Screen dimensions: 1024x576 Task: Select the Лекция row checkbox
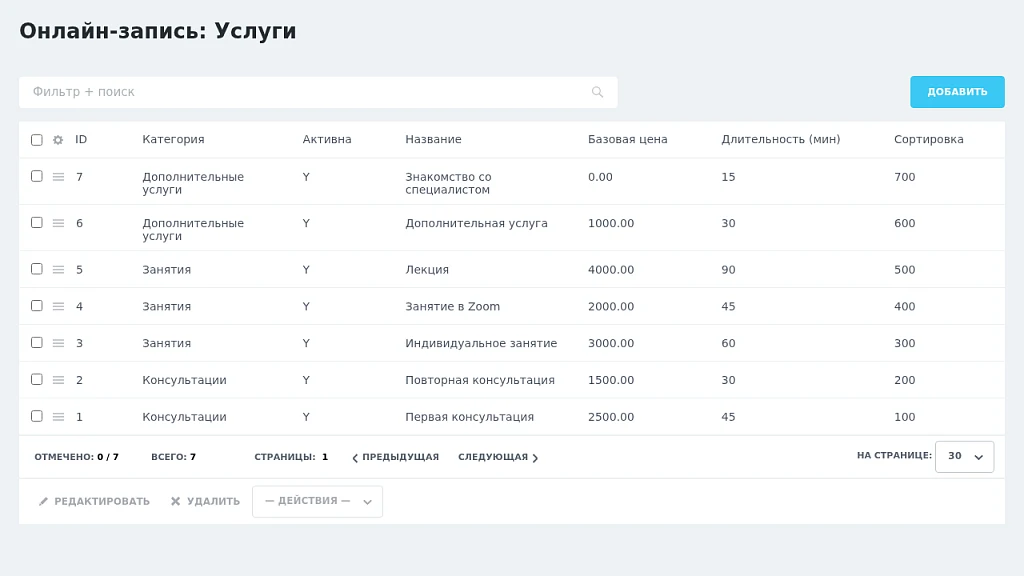pyautogui.click(x=37, y=269)
